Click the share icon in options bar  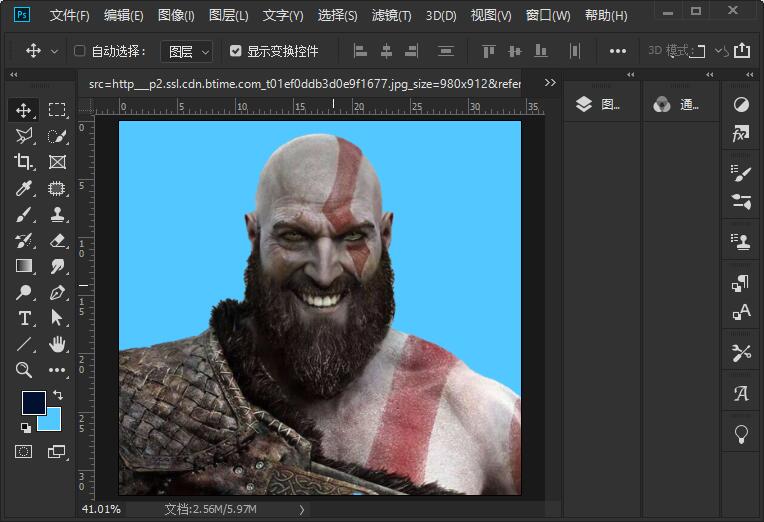(x=742, y=50)
